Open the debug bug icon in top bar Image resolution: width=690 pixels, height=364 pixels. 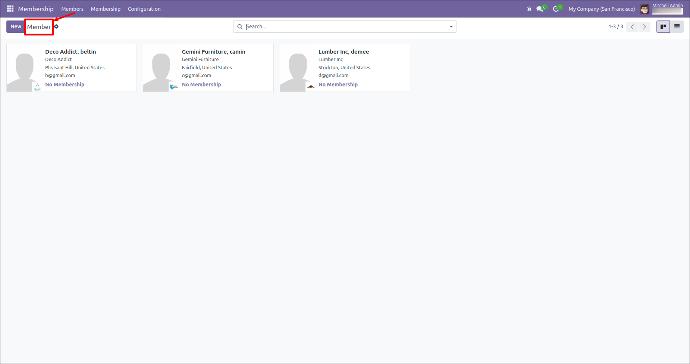click(x=529, y=9)
